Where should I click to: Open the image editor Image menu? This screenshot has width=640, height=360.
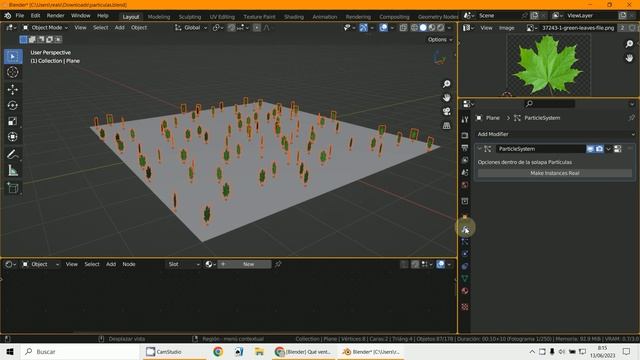(507, 28)
